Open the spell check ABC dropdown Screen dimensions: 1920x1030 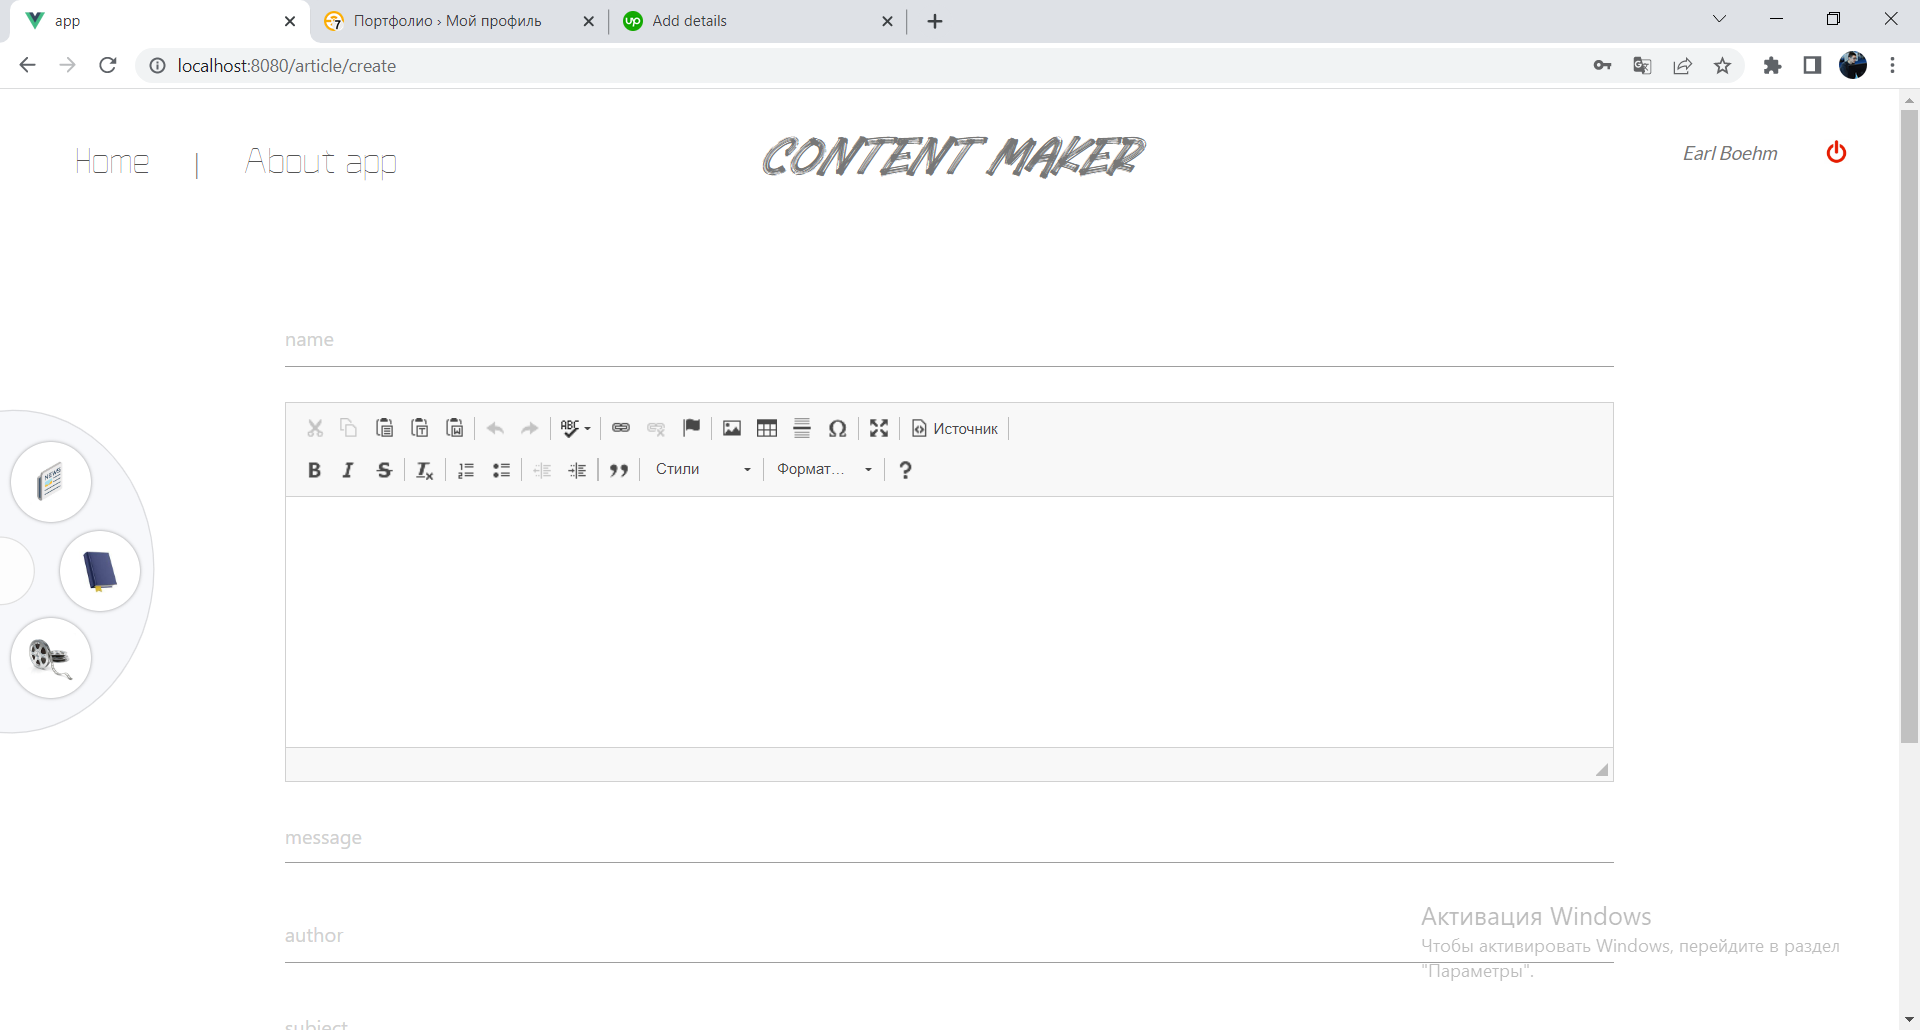click(575, 428)
